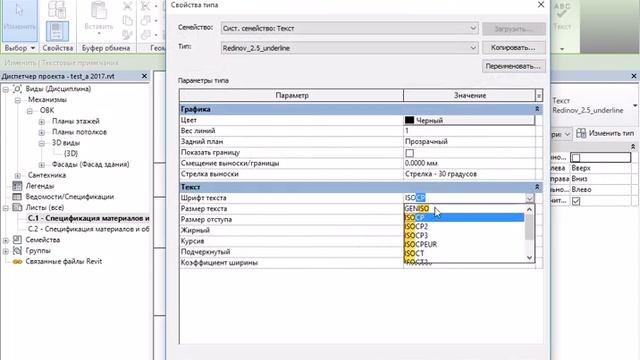The height and width of the screenshot is (360, 640).
Task: Select highlighted ISOCP font
Action: 464,218
